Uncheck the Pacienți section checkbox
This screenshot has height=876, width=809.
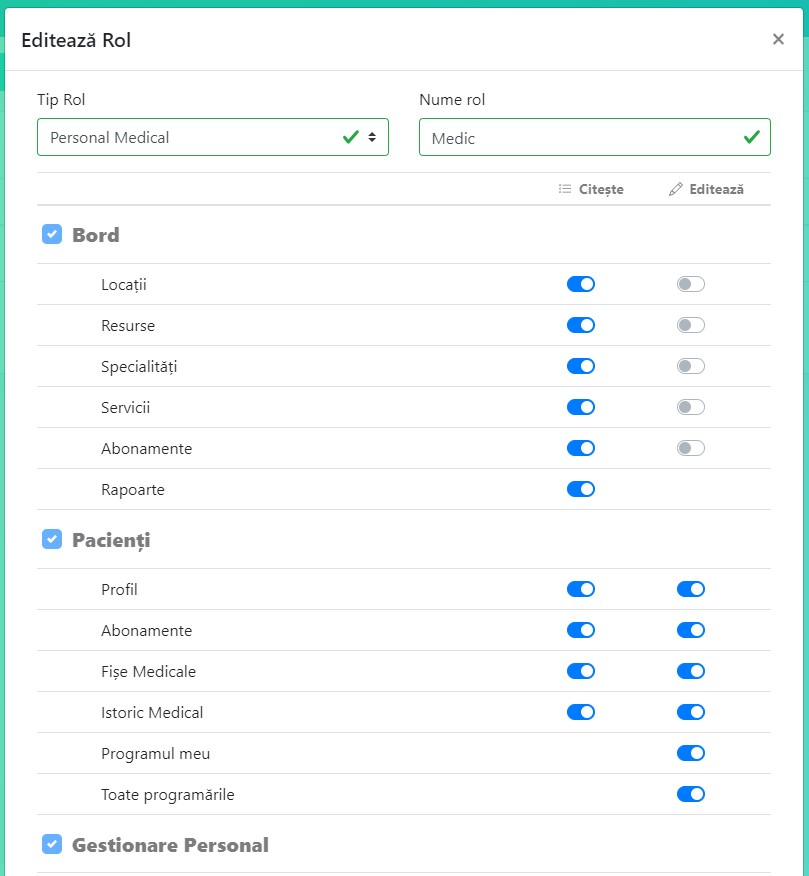click(52, 540)
